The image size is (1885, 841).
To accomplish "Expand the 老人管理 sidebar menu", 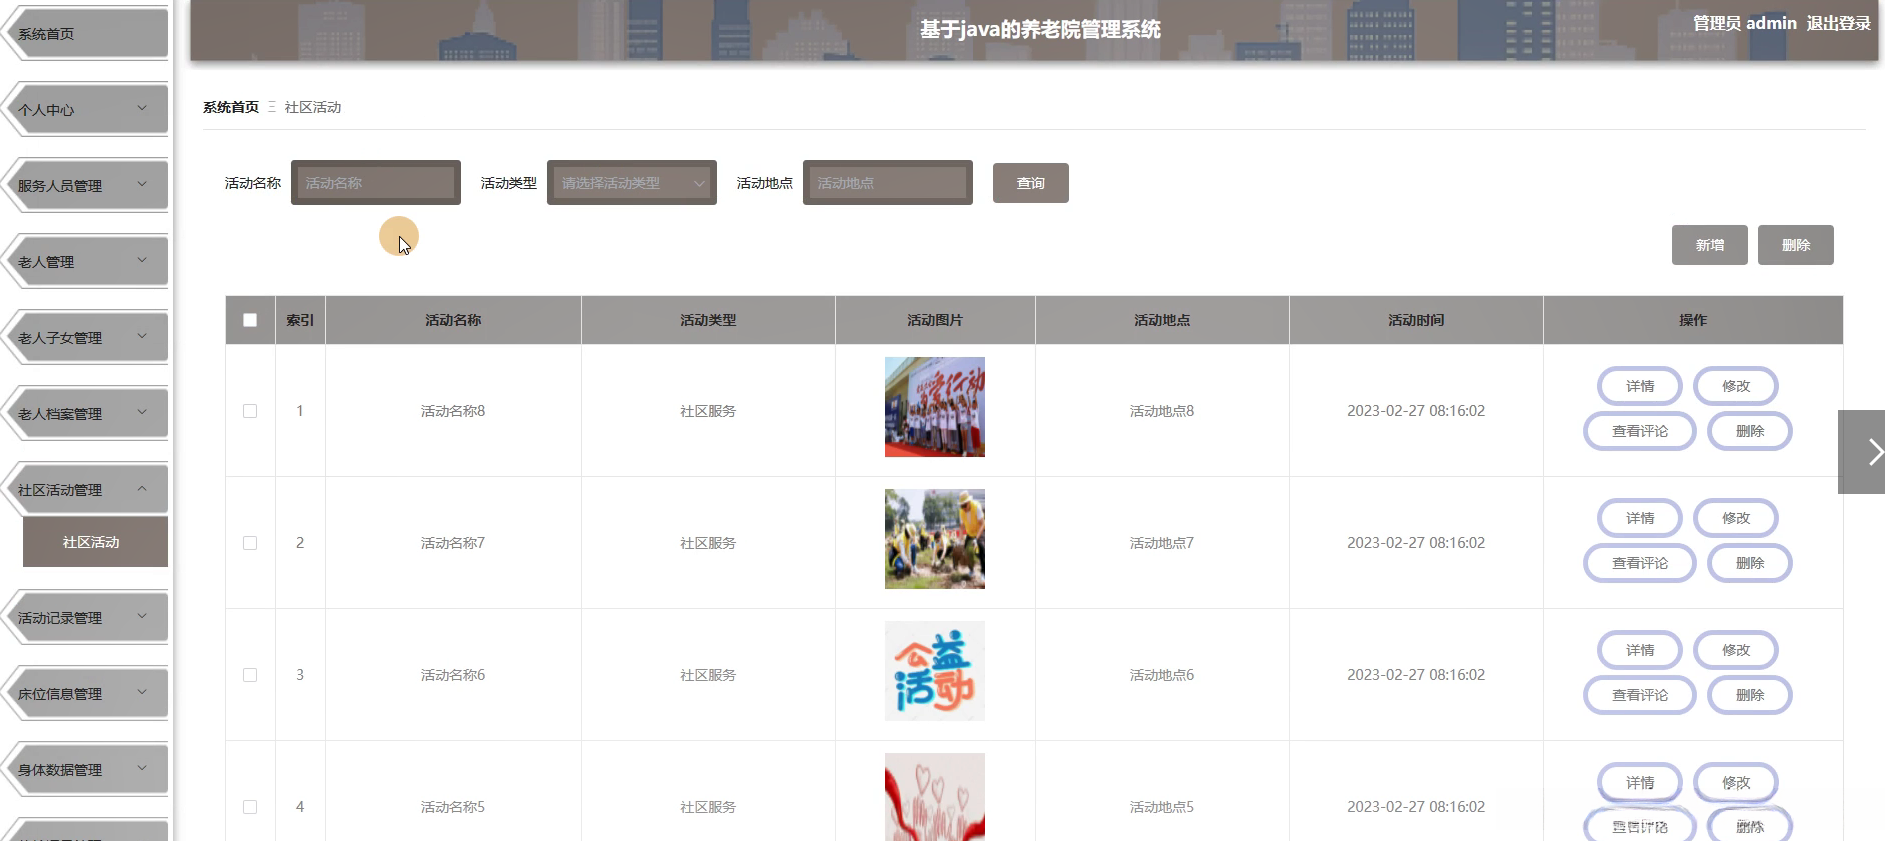I will (x=86, y=262).
